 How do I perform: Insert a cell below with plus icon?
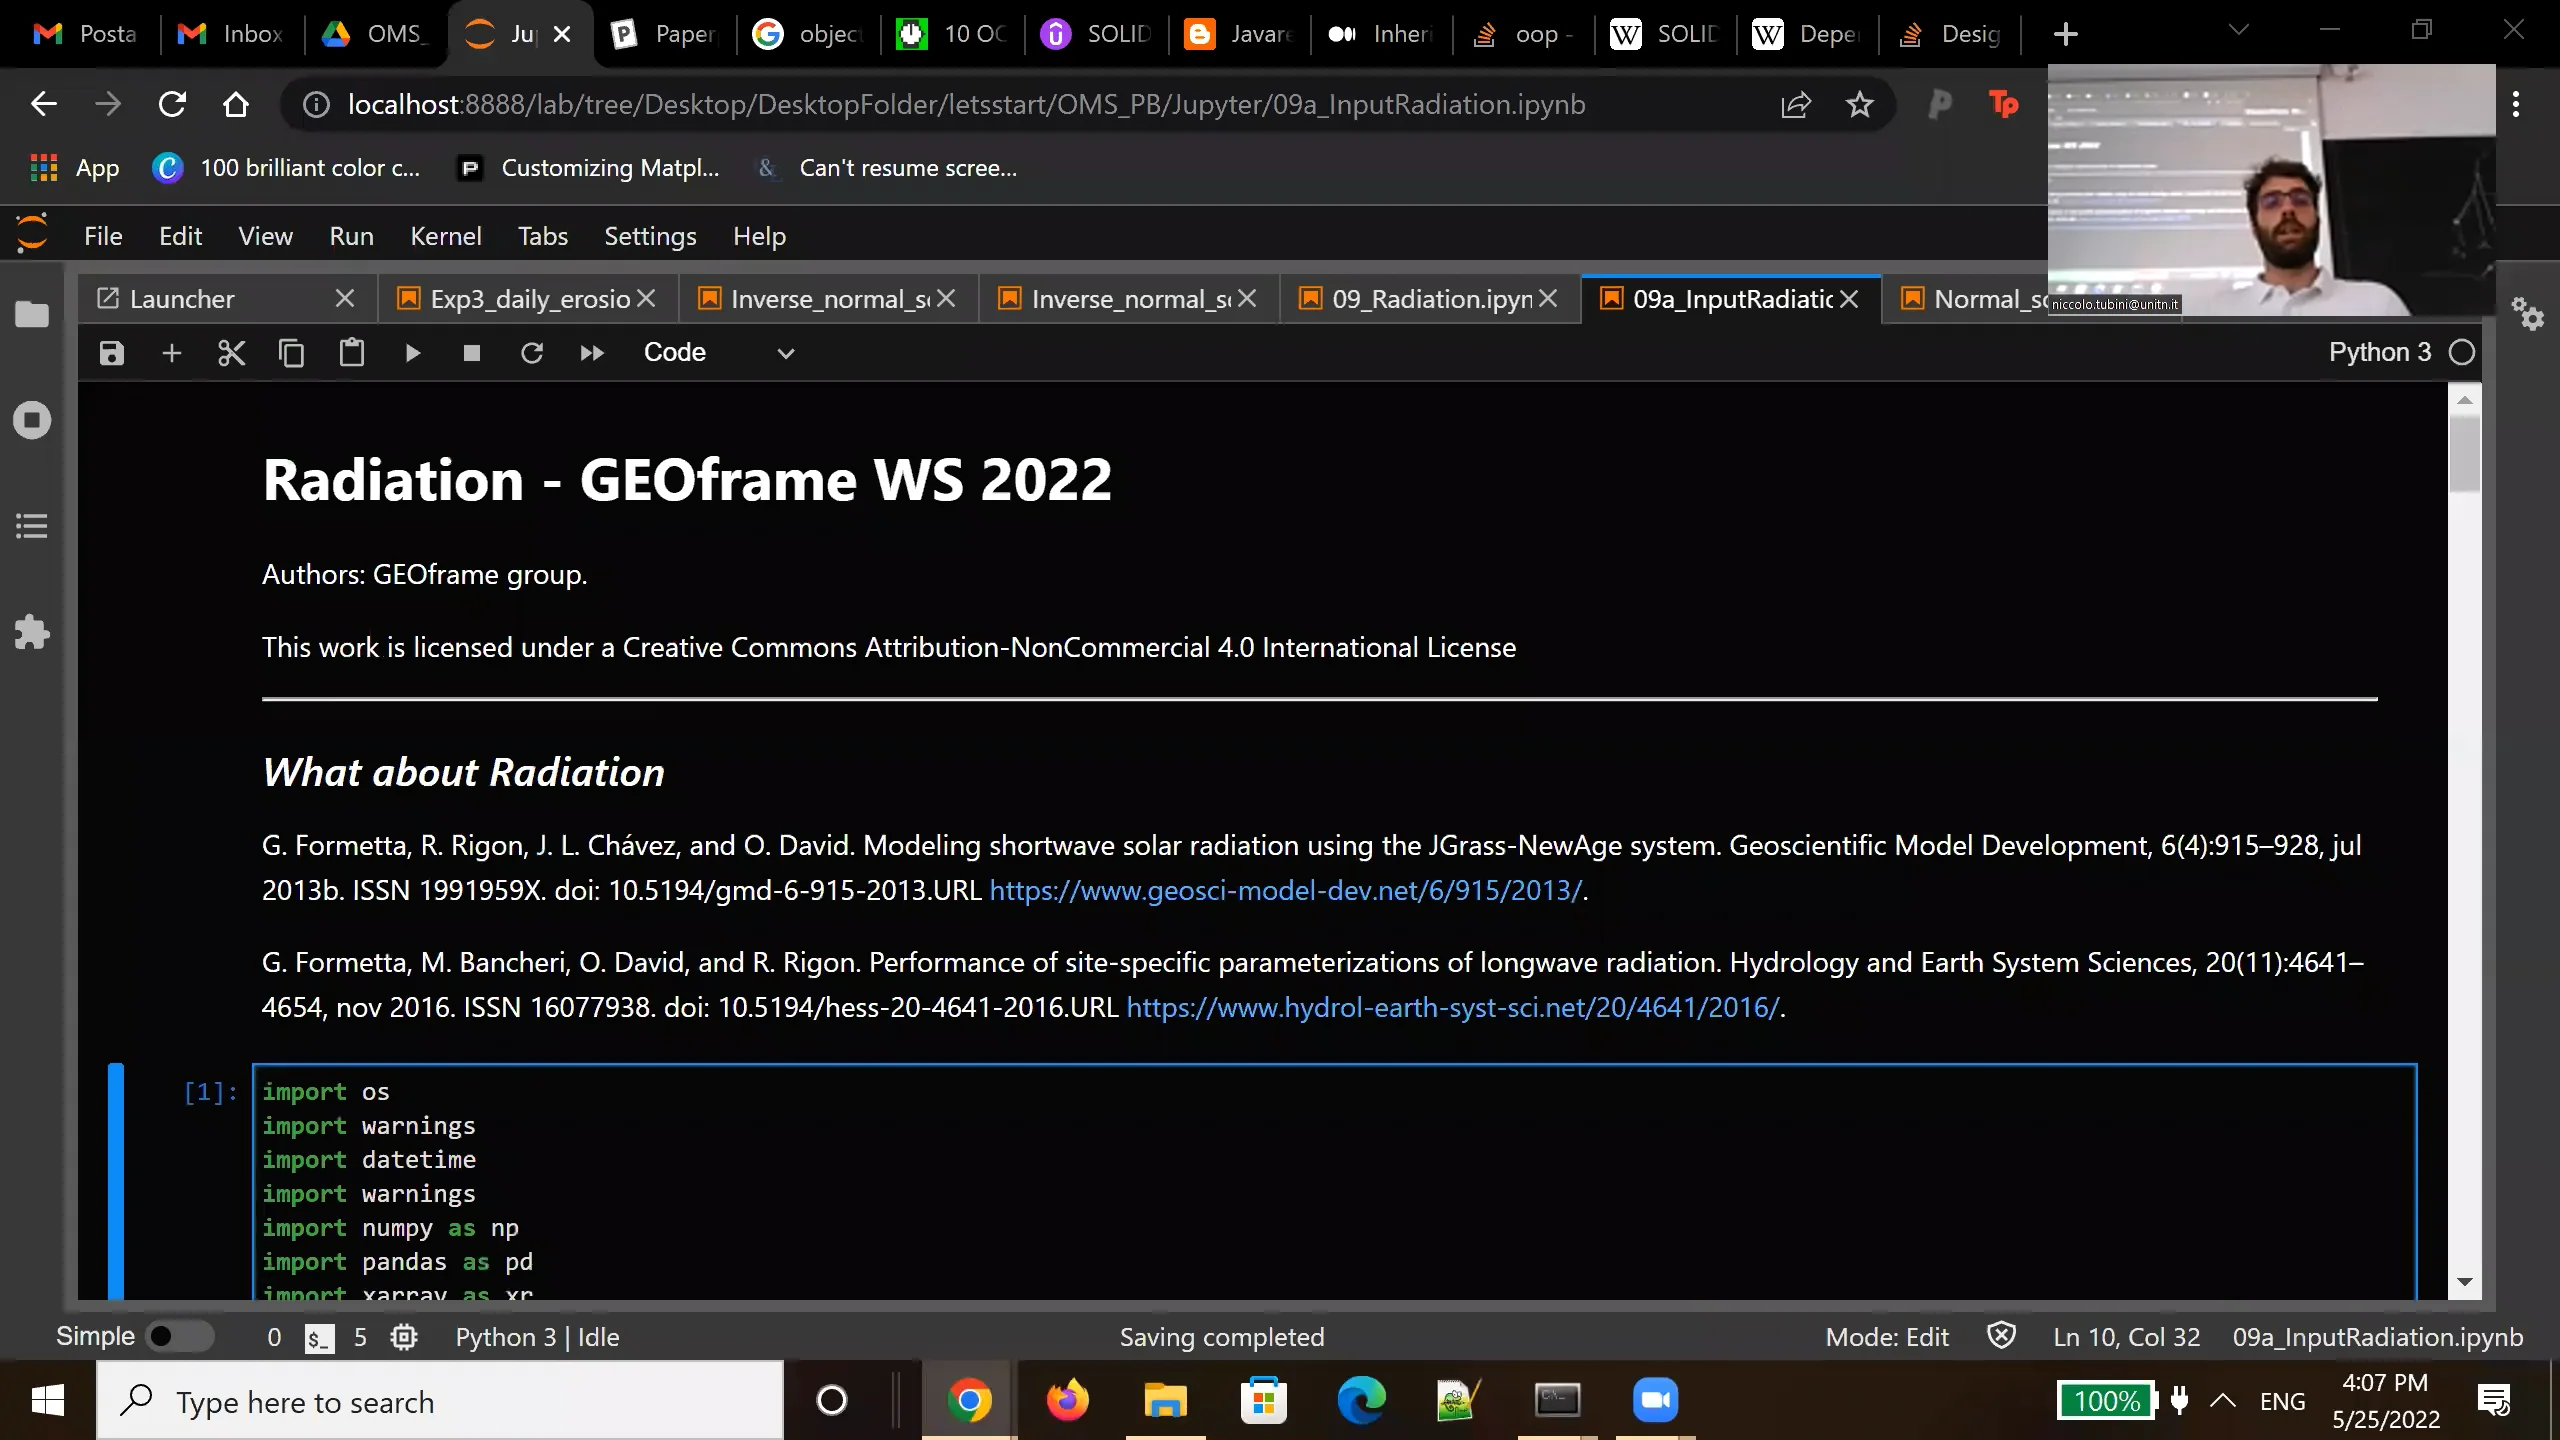pos(171,353)
